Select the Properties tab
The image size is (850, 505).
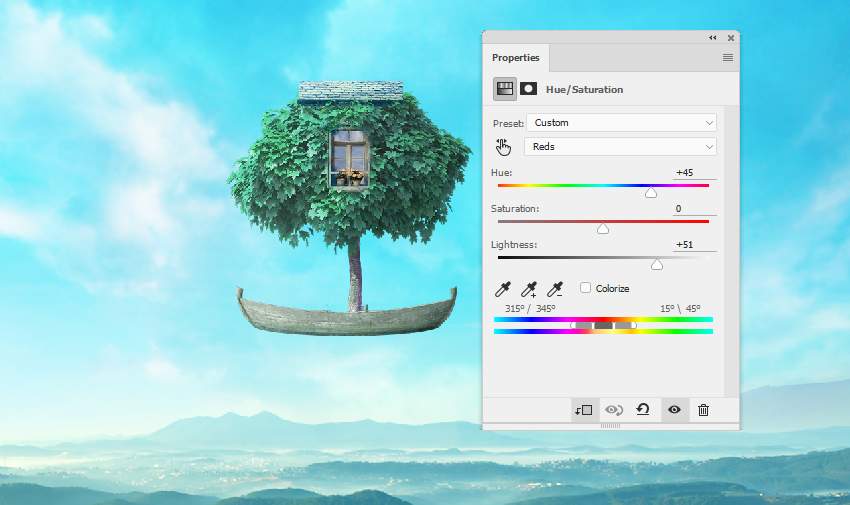pos(516,57)
